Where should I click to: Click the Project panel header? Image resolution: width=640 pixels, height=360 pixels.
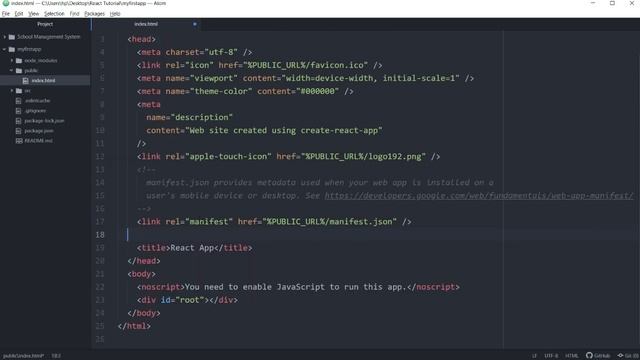click(45, 24)
